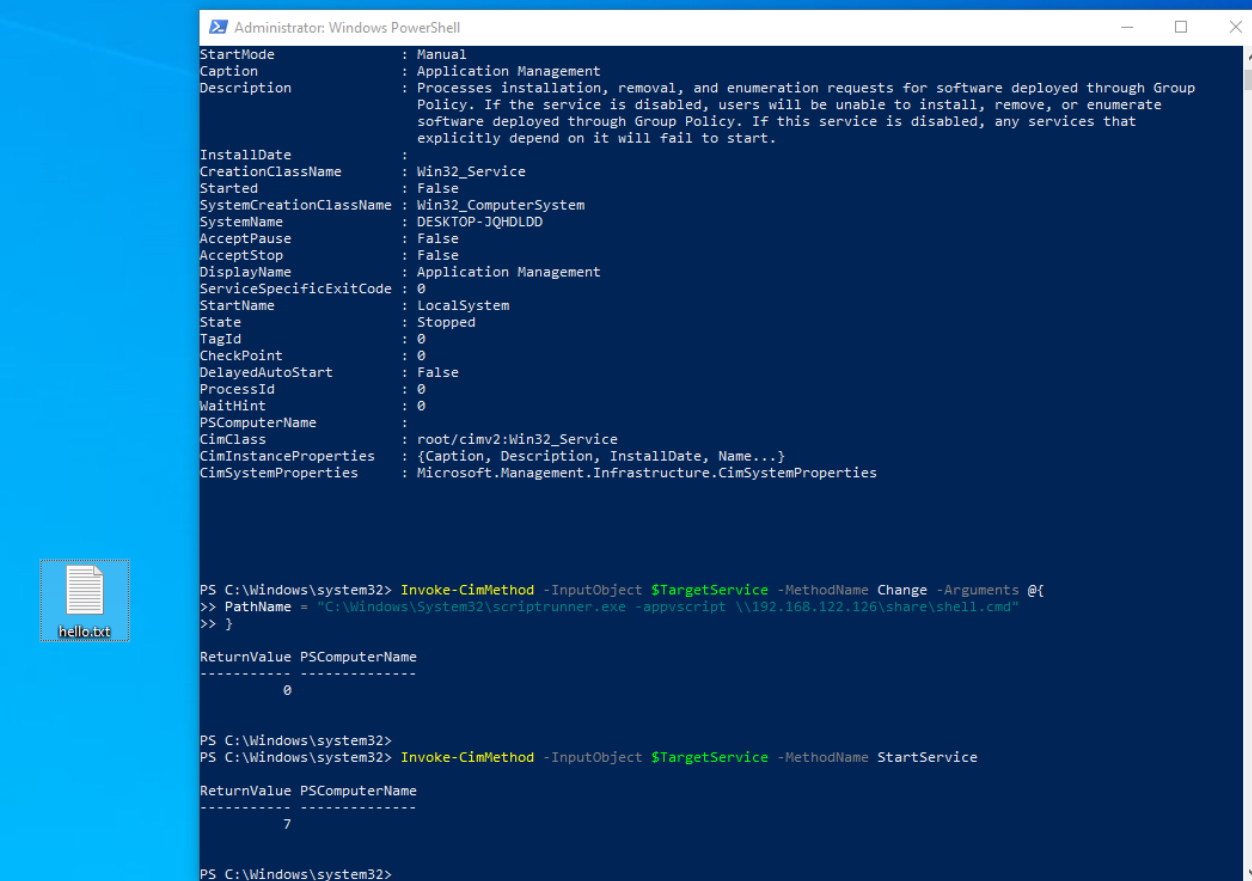Screen dimensions: 1252x881
Task: Click the ReturnValue 0 result
Action: [287, 690]
